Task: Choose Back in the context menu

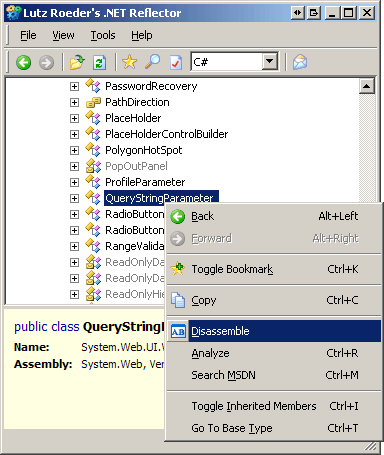Action: pyautogui.click(x=274, y=216)
